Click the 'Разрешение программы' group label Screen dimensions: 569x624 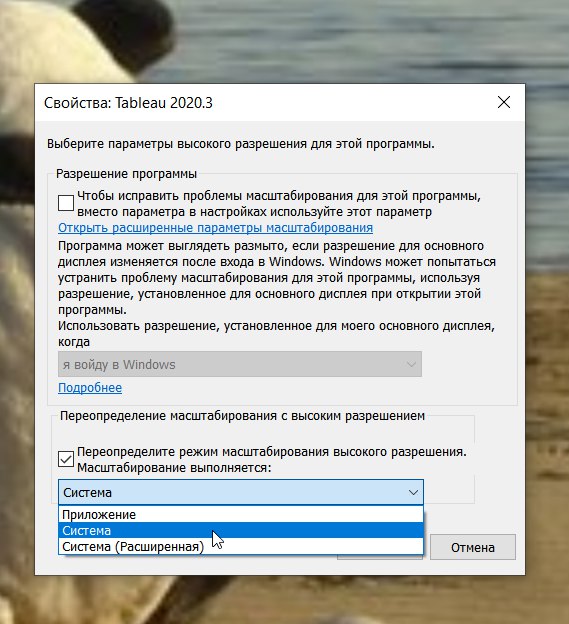tap(127, 174)
